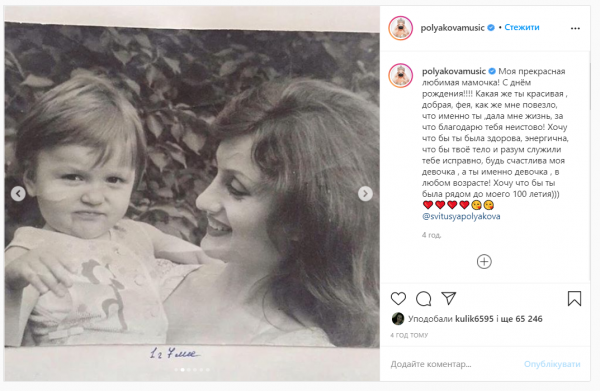Viewport: 600px width, 391px height.
Task: Click the caption author avatar
Action: click(401, 76)
